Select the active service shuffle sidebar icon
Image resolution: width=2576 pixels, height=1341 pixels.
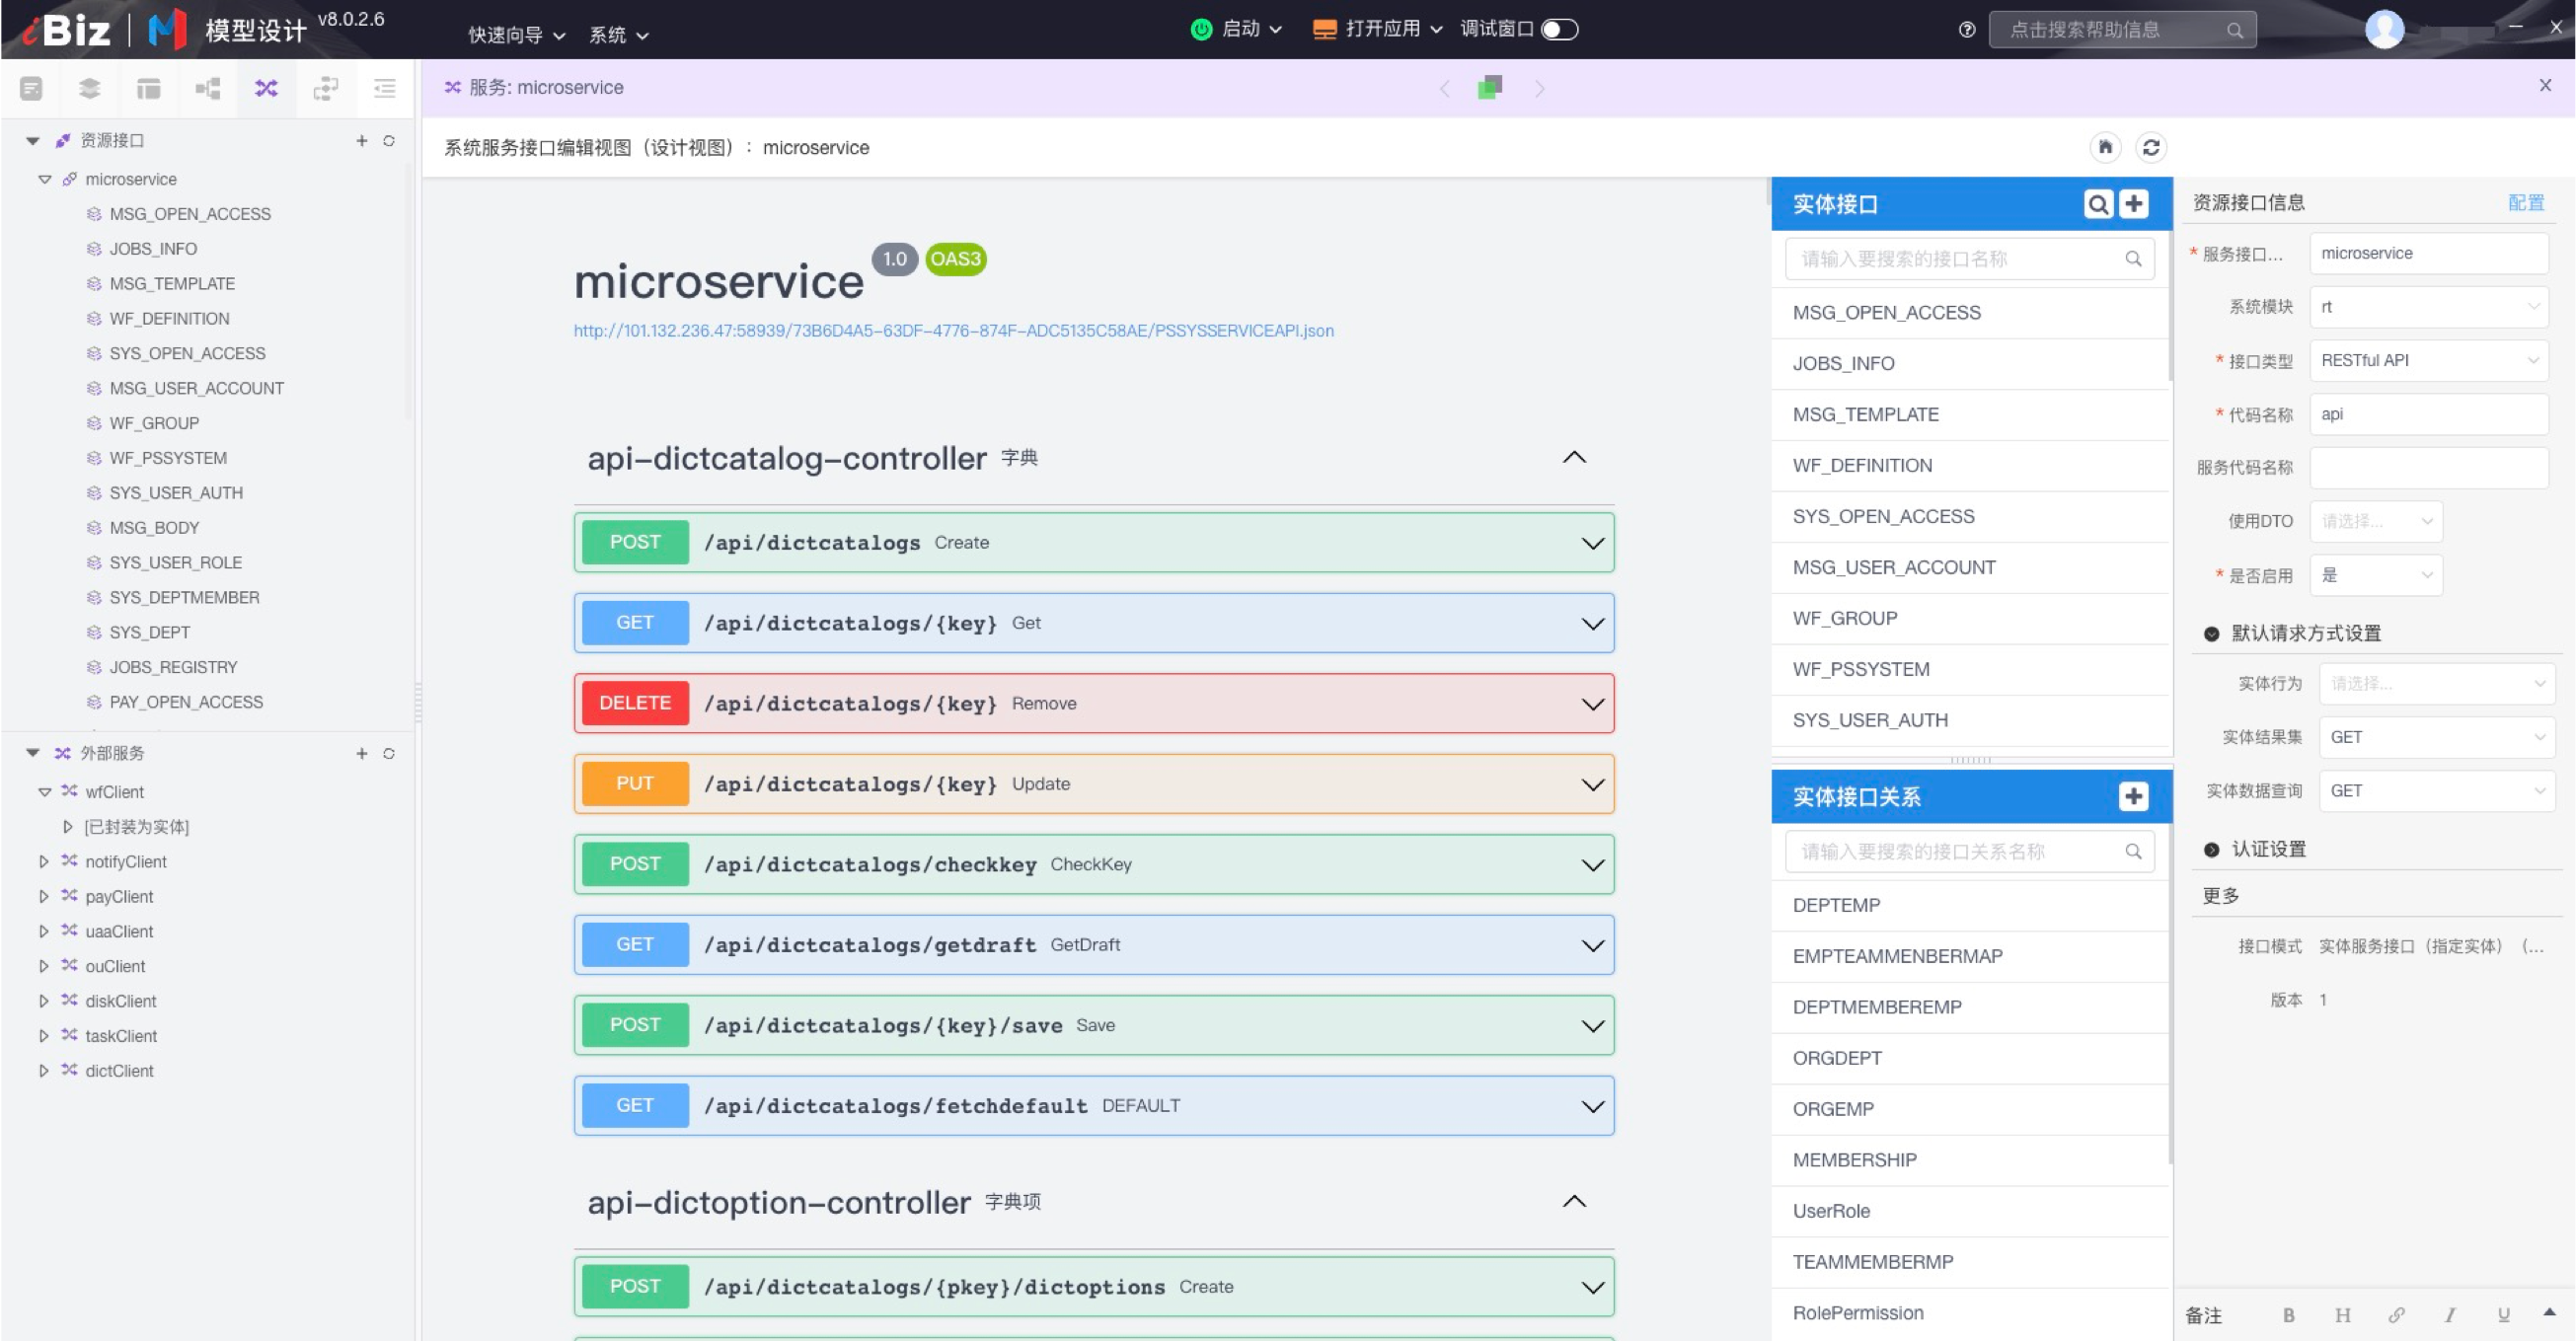(266, 89)
